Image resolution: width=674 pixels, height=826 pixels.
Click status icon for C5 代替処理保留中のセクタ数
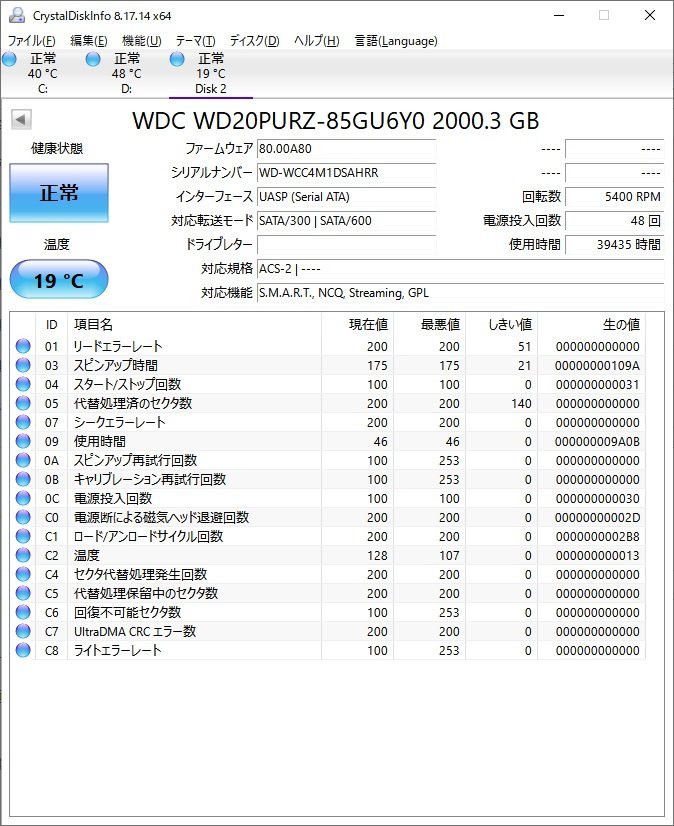coord(23,593)
